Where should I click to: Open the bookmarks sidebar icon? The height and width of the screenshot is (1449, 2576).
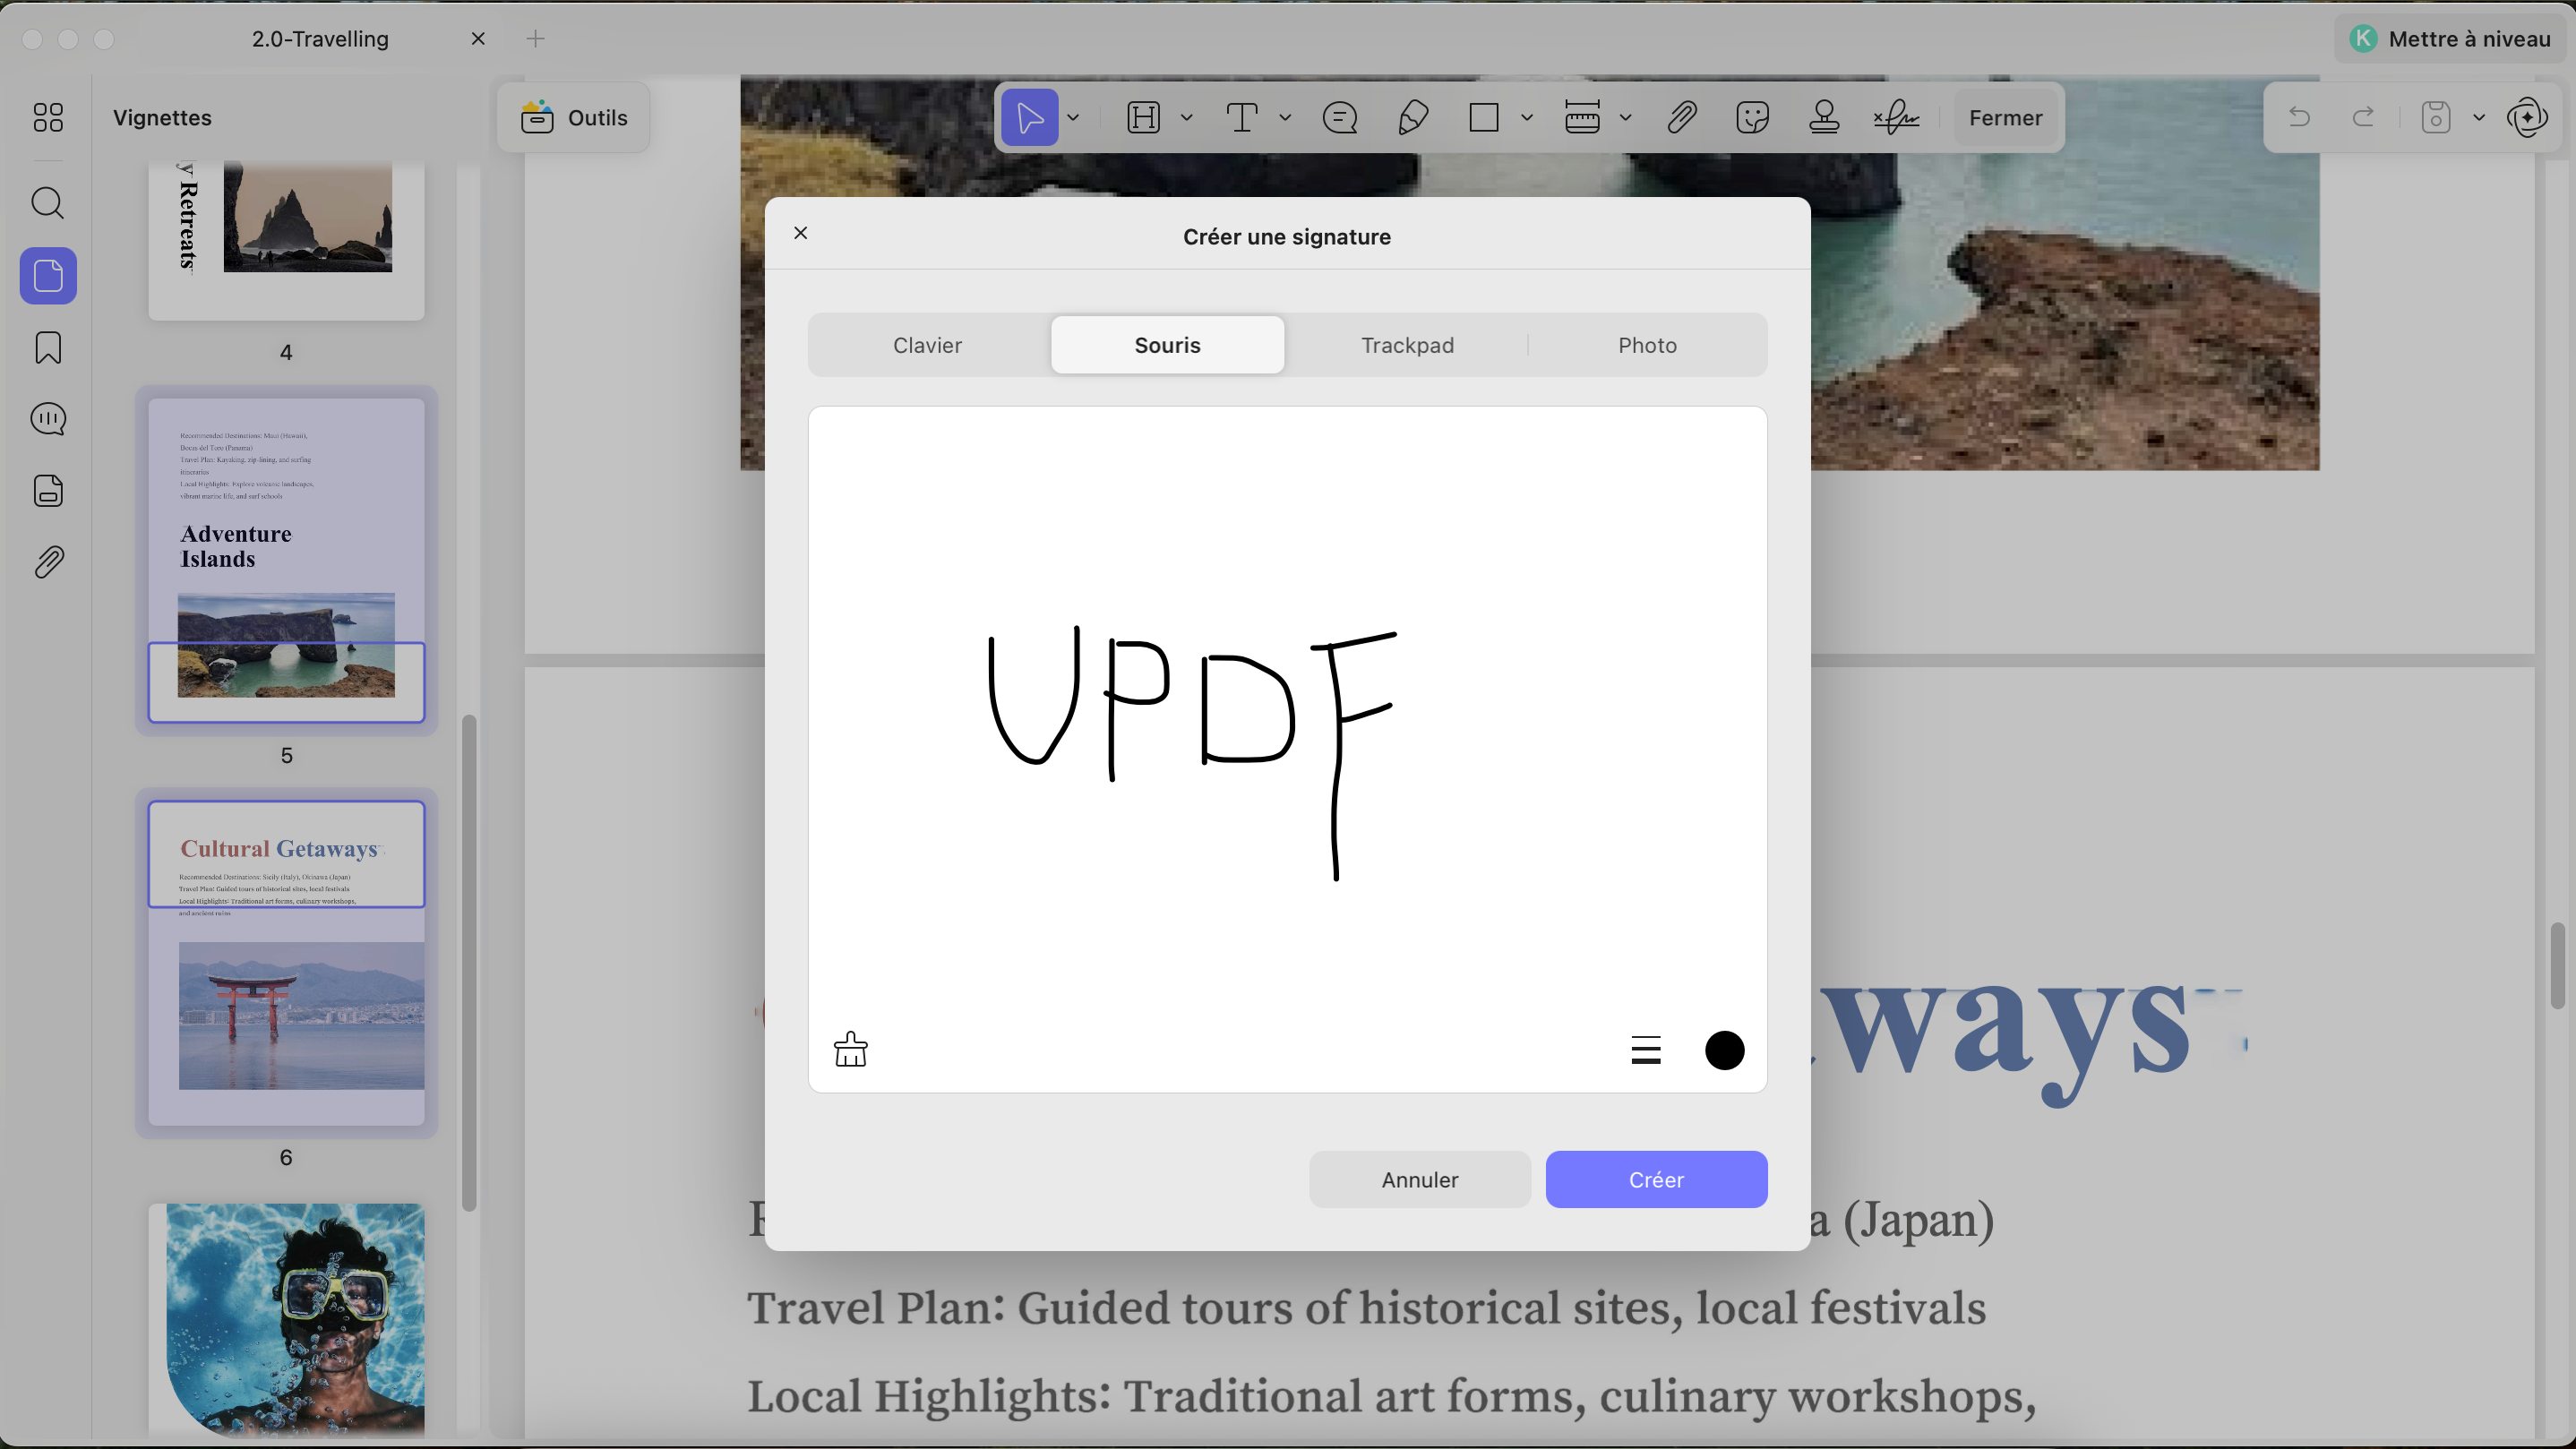[x=48, y=348]
